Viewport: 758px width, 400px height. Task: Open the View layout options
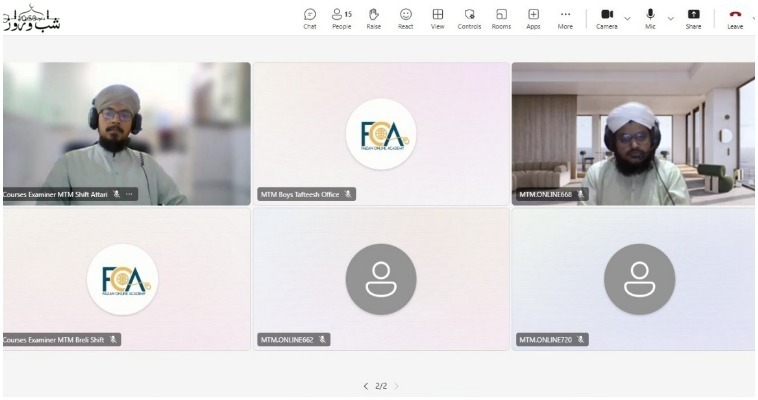coord(437,18)
